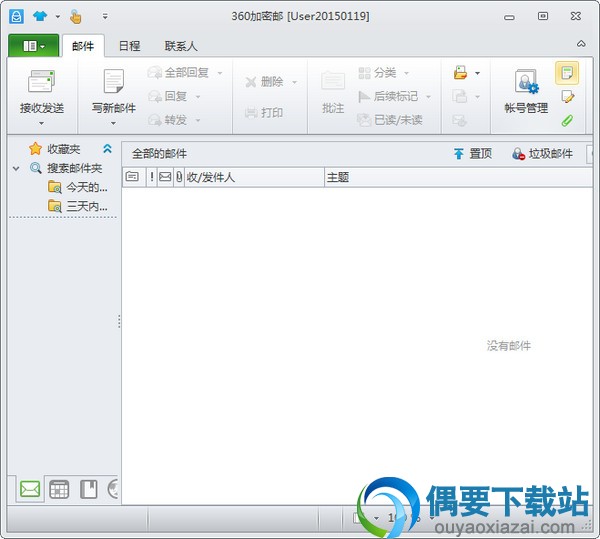Click the 打印 print button
This screenshot has height=539, width=600.
[264, 112]
